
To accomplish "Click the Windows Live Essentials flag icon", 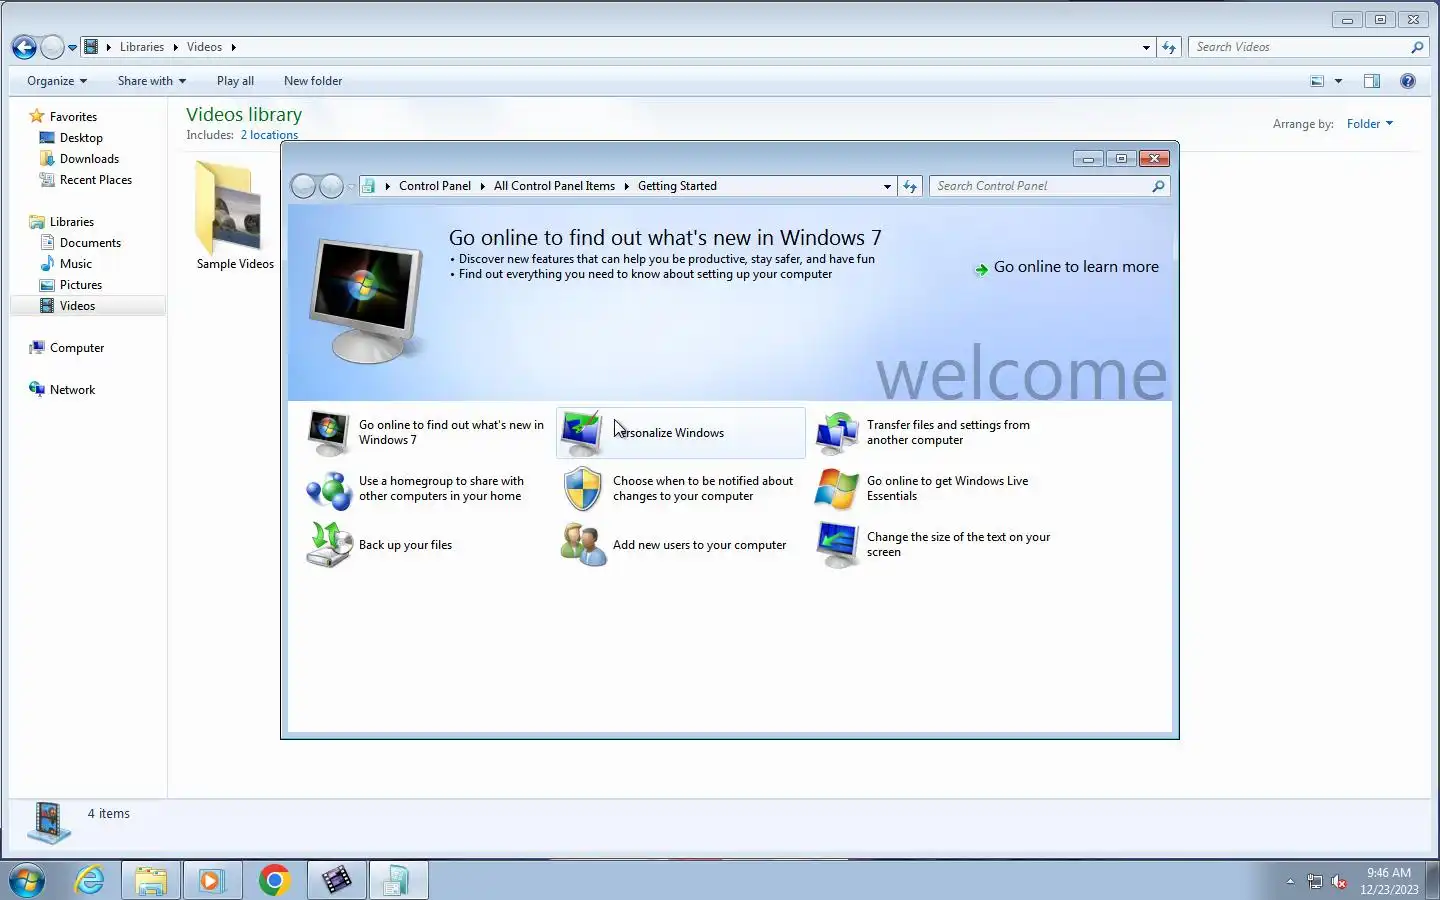I will (837, 489).
